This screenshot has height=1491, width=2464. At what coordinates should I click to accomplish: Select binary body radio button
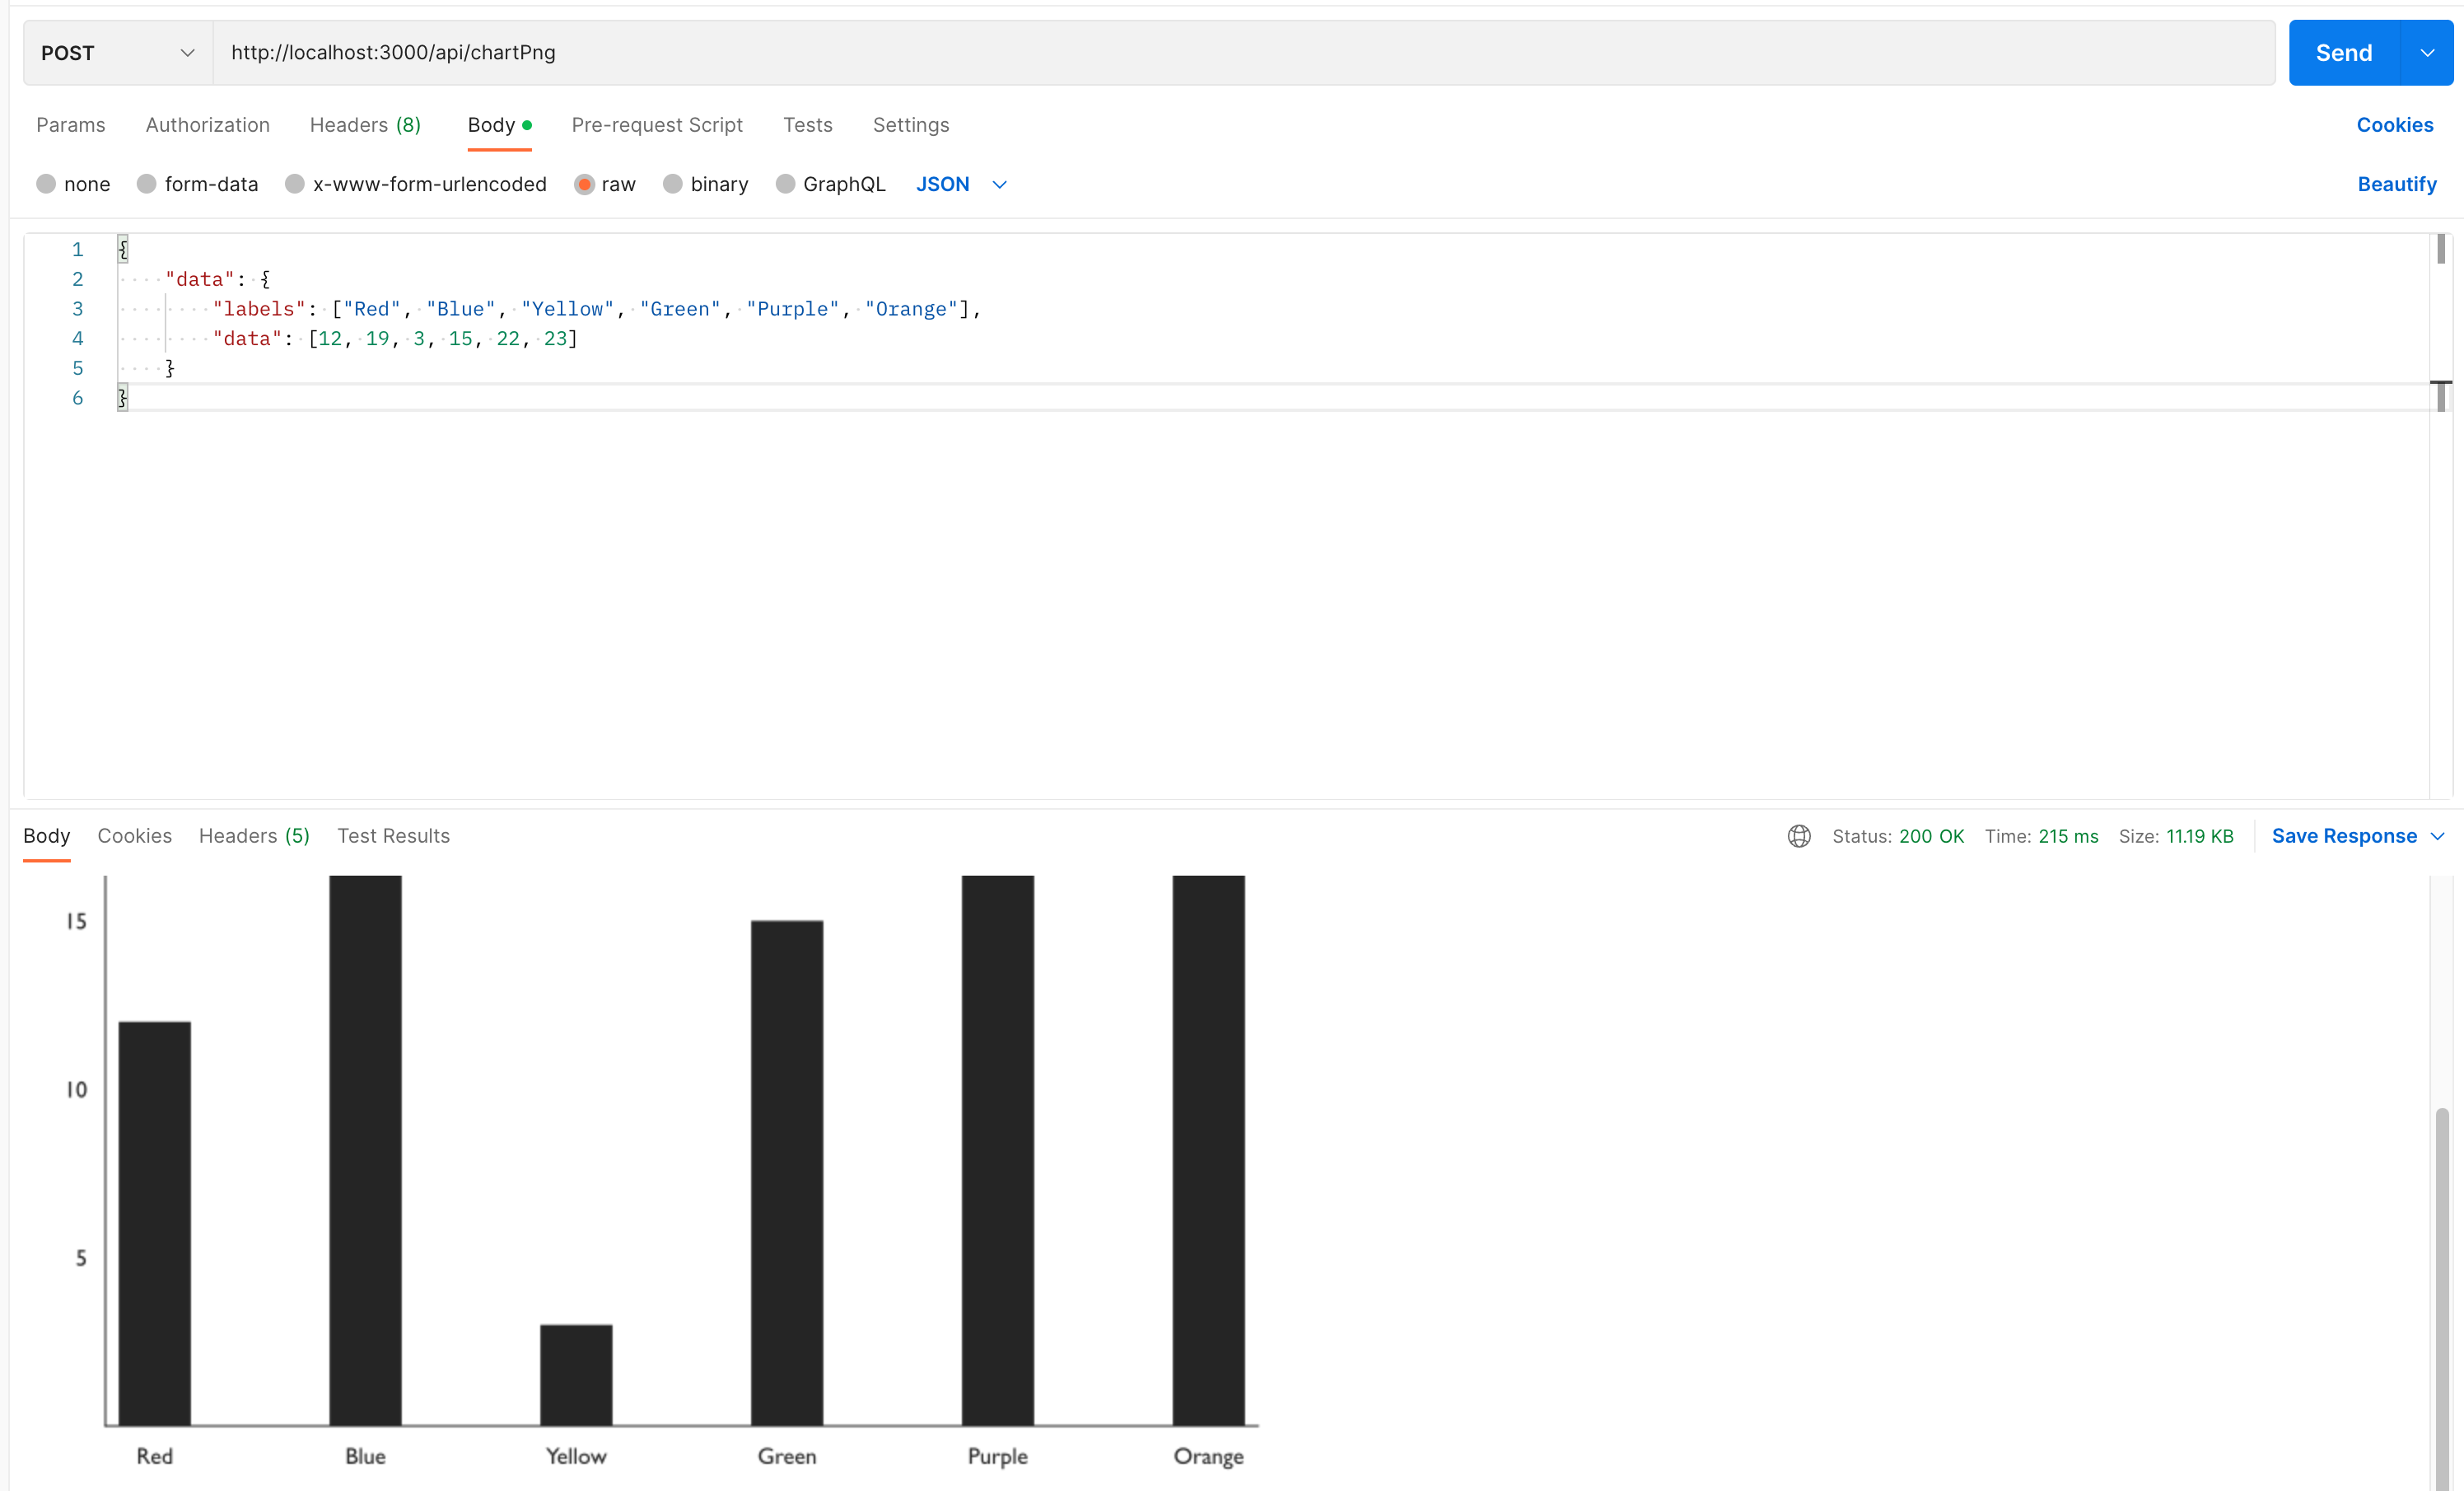pyautogui.click(x=673, y=184)
